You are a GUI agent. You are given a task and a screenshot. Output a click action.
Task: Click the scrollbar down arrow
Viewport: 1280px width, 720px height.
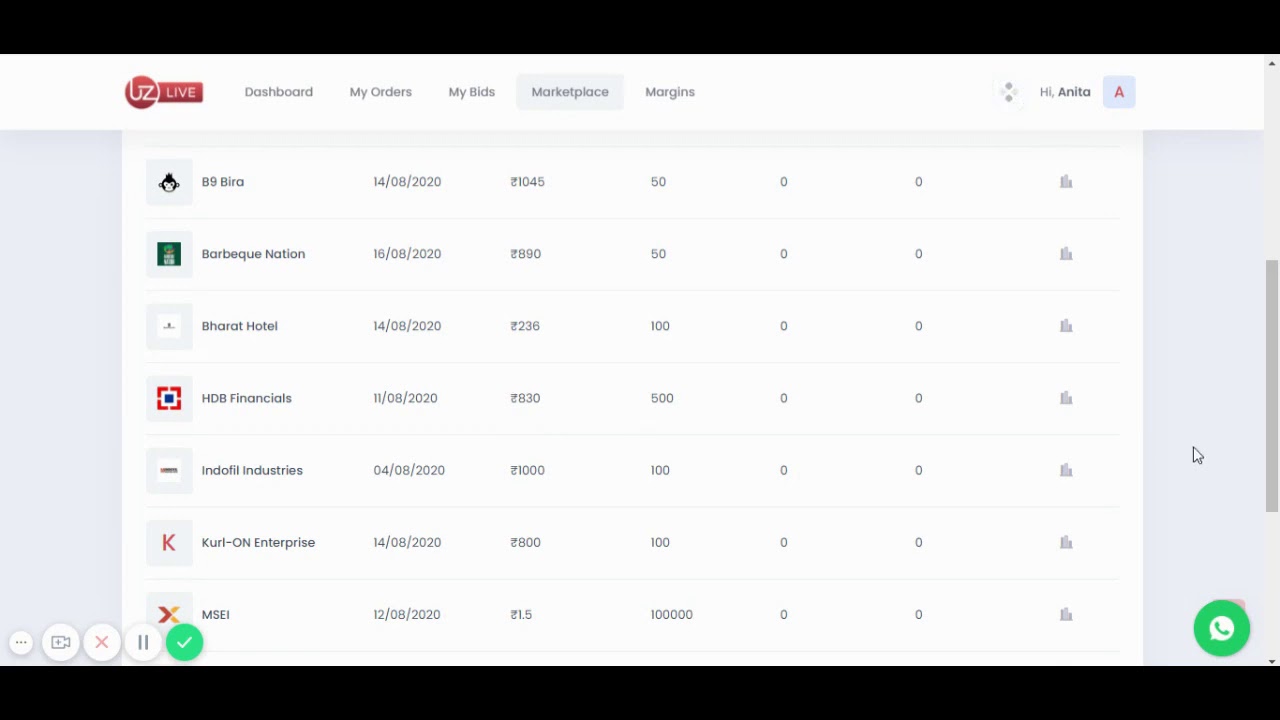click(x=1272, y=660)
